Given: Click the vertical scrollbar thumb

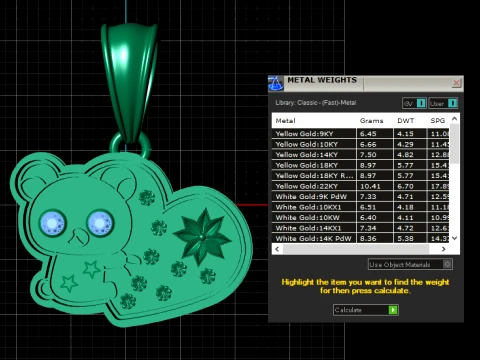Looking at the screenshot, I should 454,144.
